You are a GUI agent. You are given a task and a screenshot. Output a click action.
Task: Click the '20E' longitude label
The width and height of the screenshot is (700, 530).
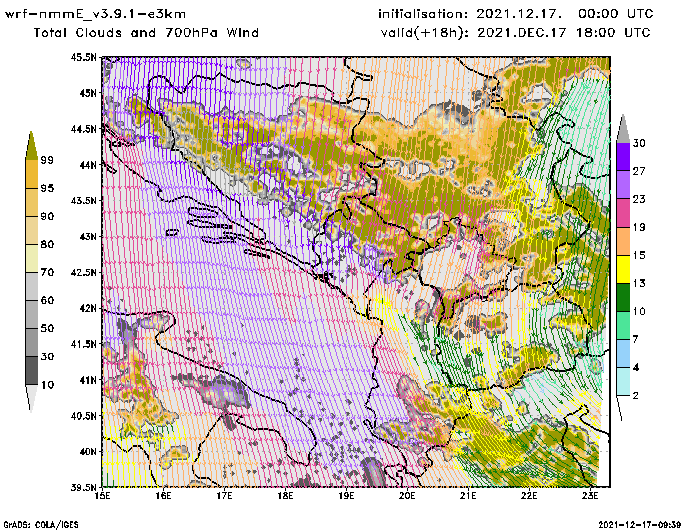pyautogui.click(x=407, y=496)
